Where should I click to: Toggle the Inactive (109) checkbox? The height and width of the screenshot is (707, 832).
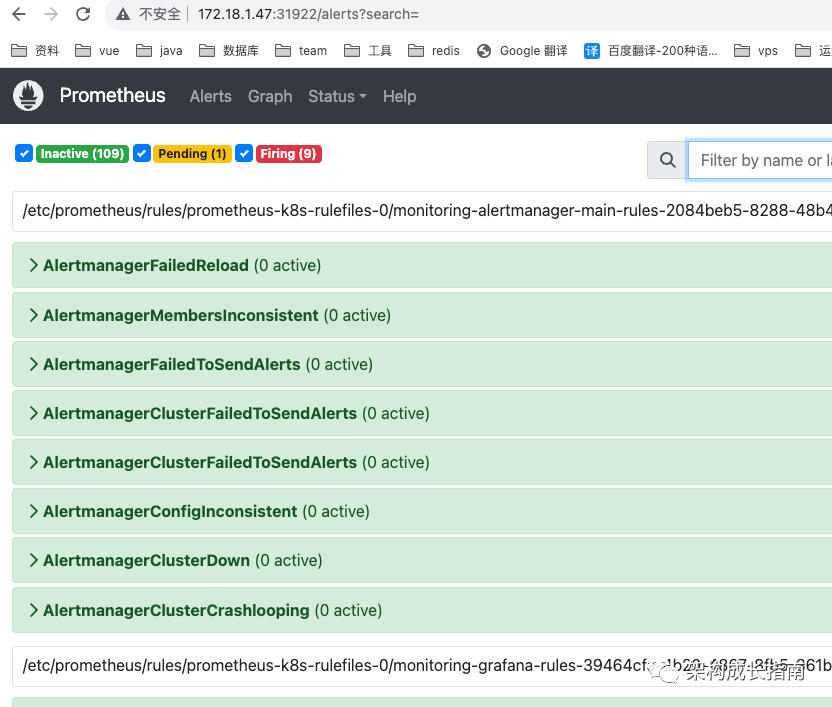point(24,153)
